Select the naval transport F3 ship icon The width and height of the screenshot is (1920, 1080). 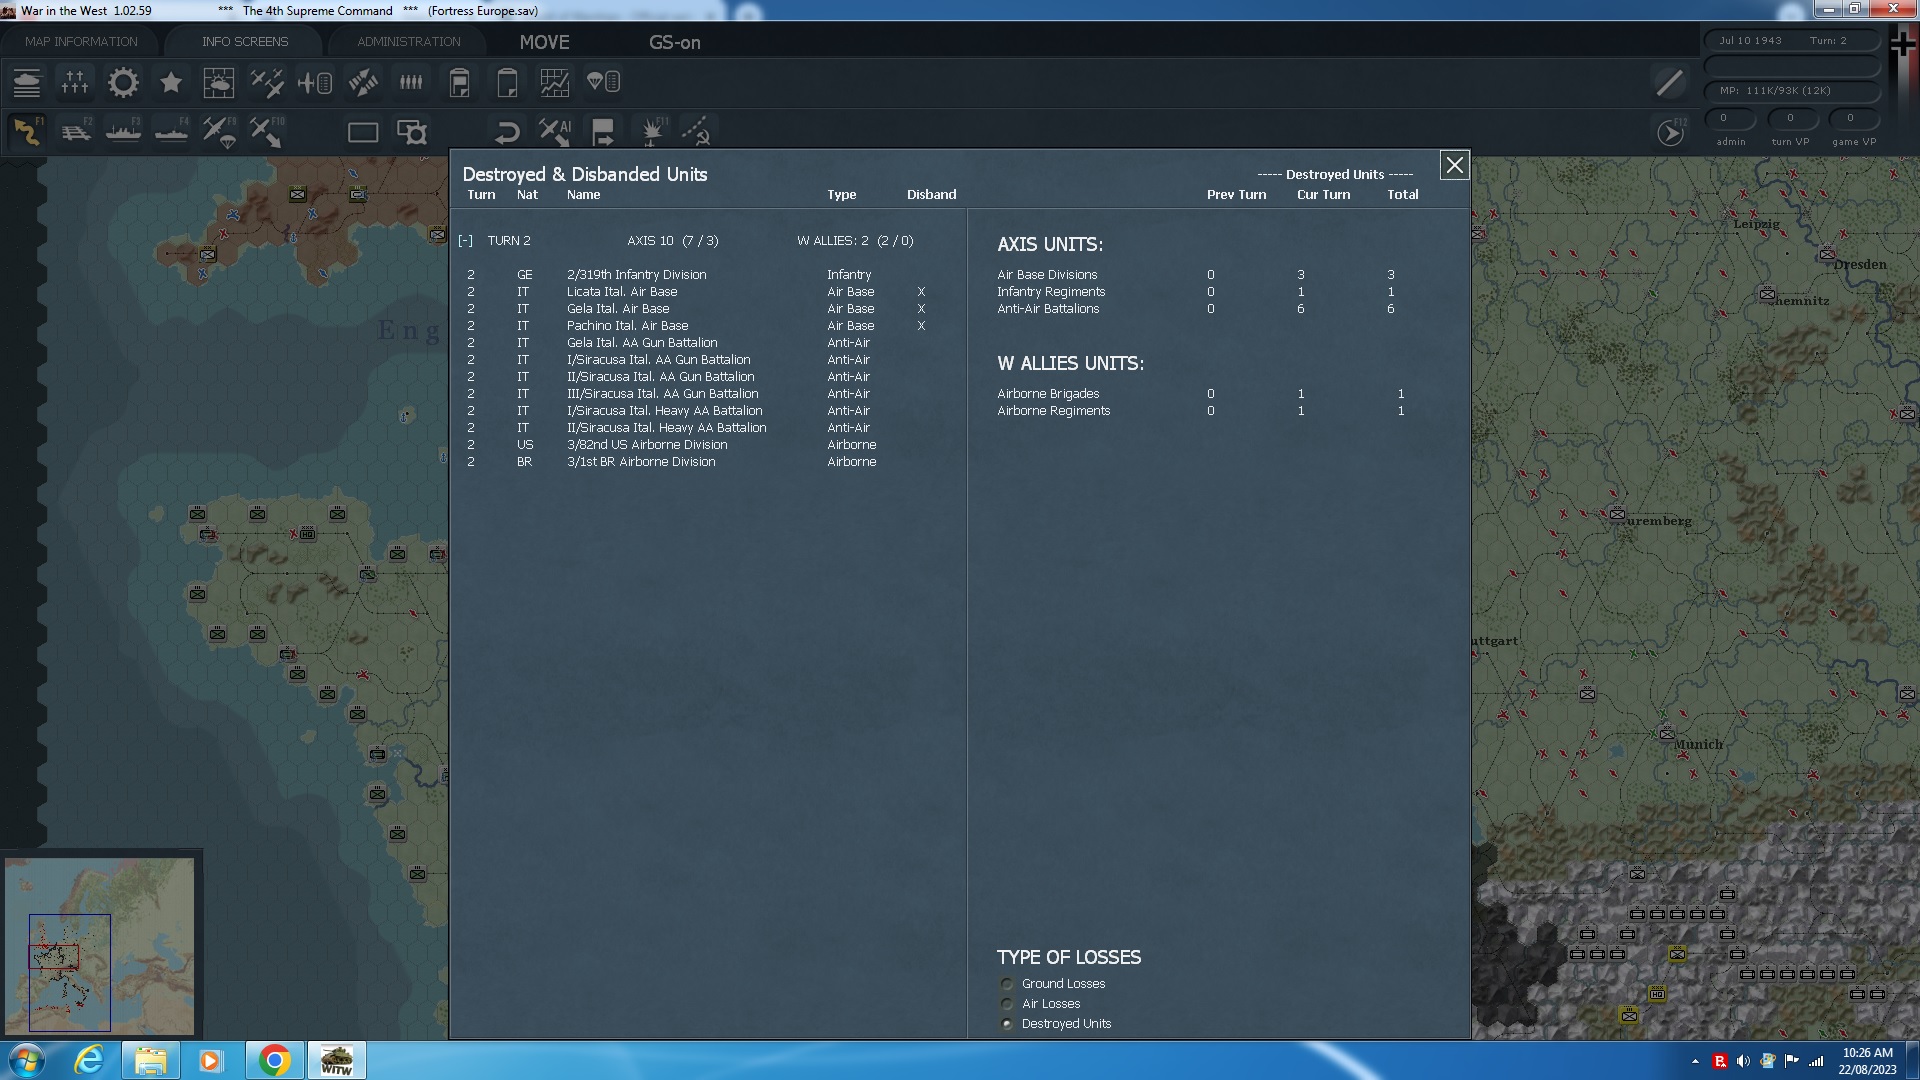[124, 132]
